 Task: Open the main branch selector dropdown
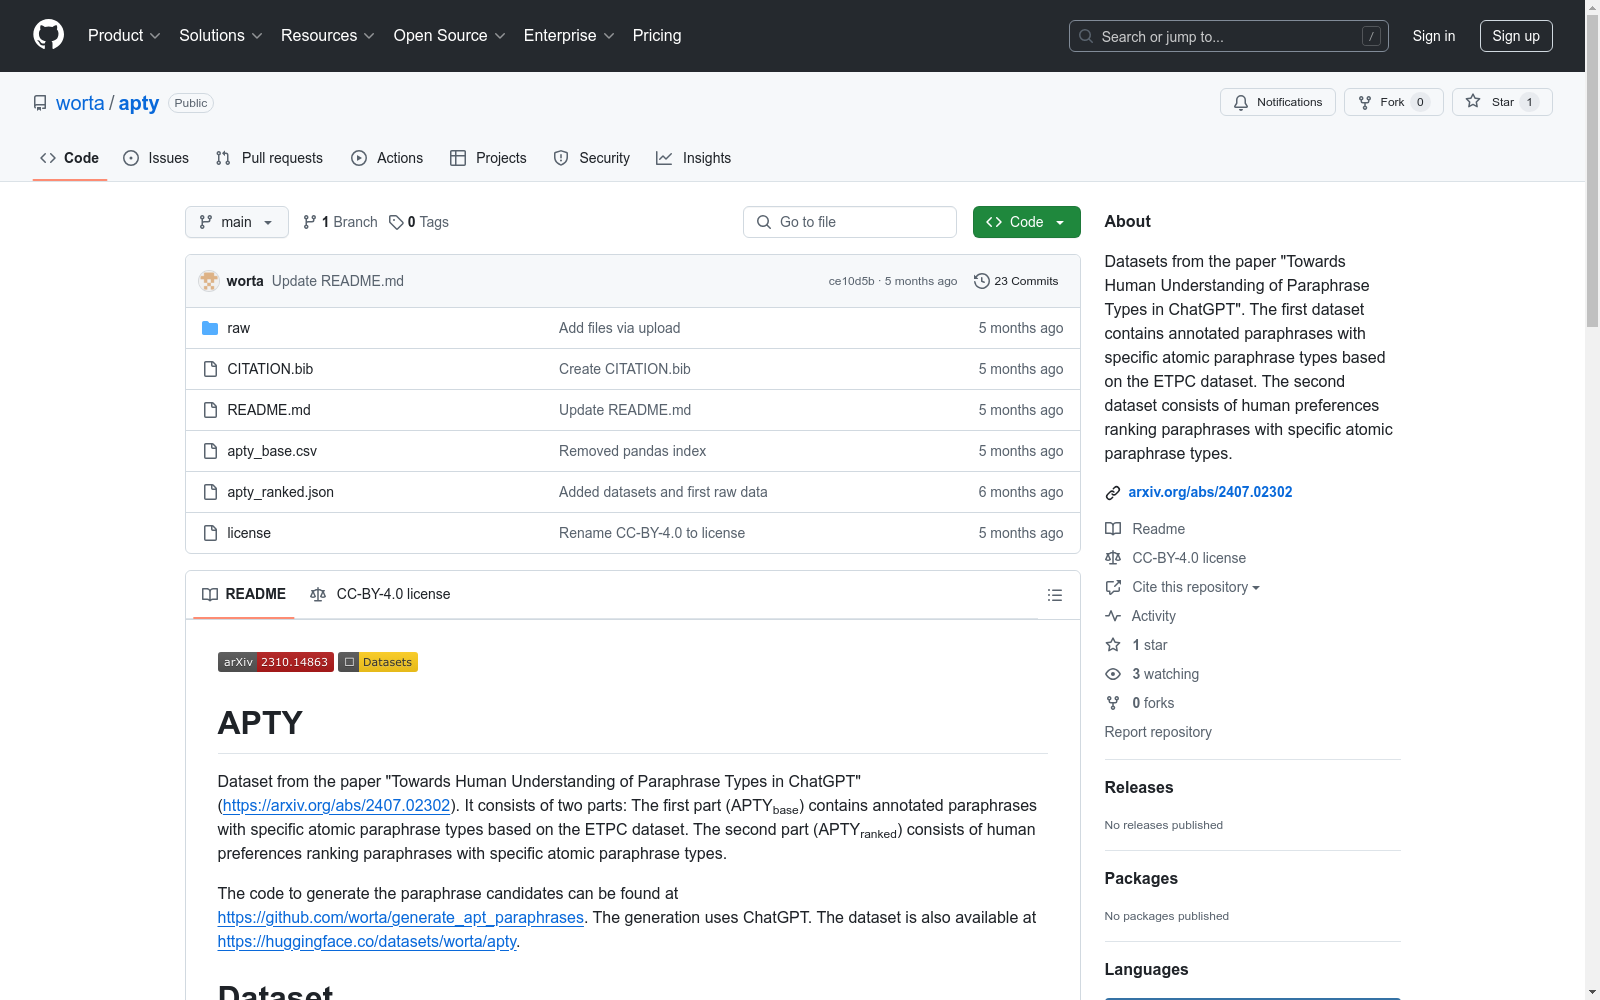(237, 222)
